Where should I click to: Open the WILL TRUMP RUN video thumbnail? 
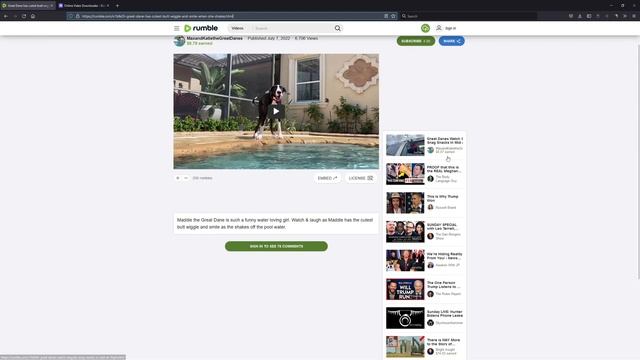tap(405, 289)
